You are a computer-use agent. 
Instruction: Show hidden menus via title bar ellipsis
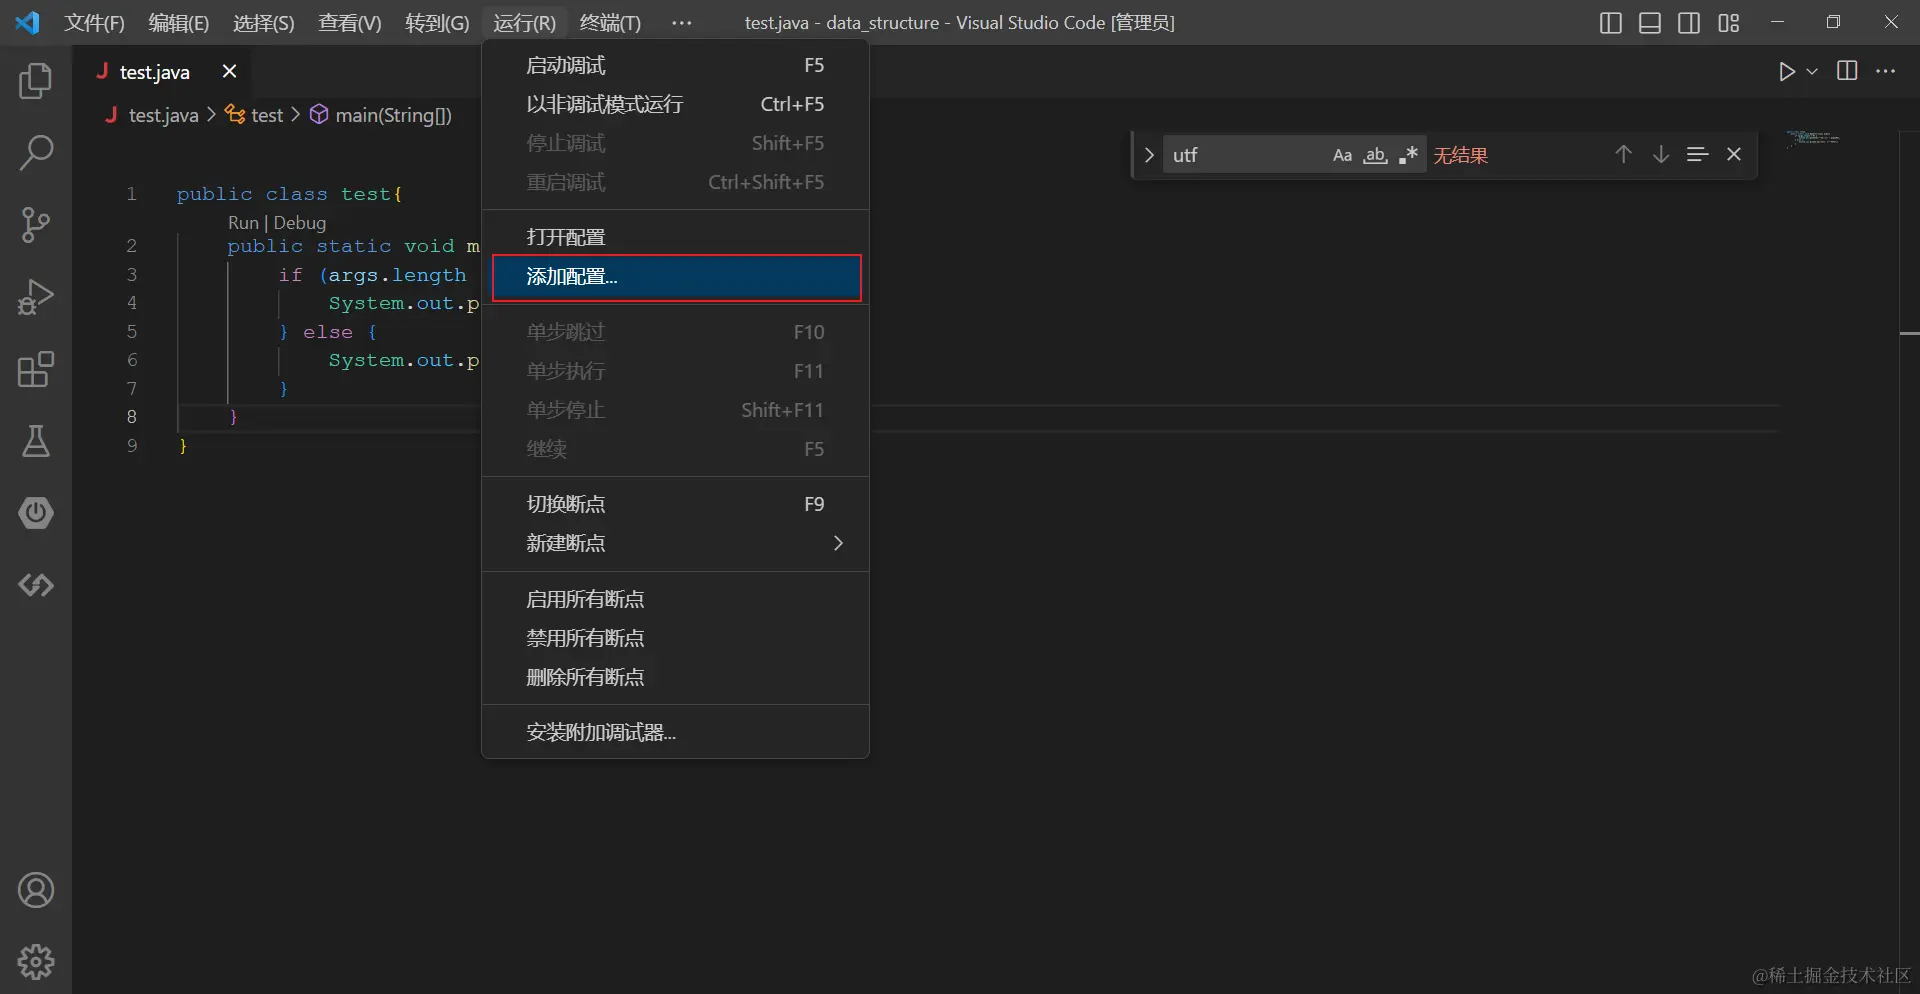point(681,23)
